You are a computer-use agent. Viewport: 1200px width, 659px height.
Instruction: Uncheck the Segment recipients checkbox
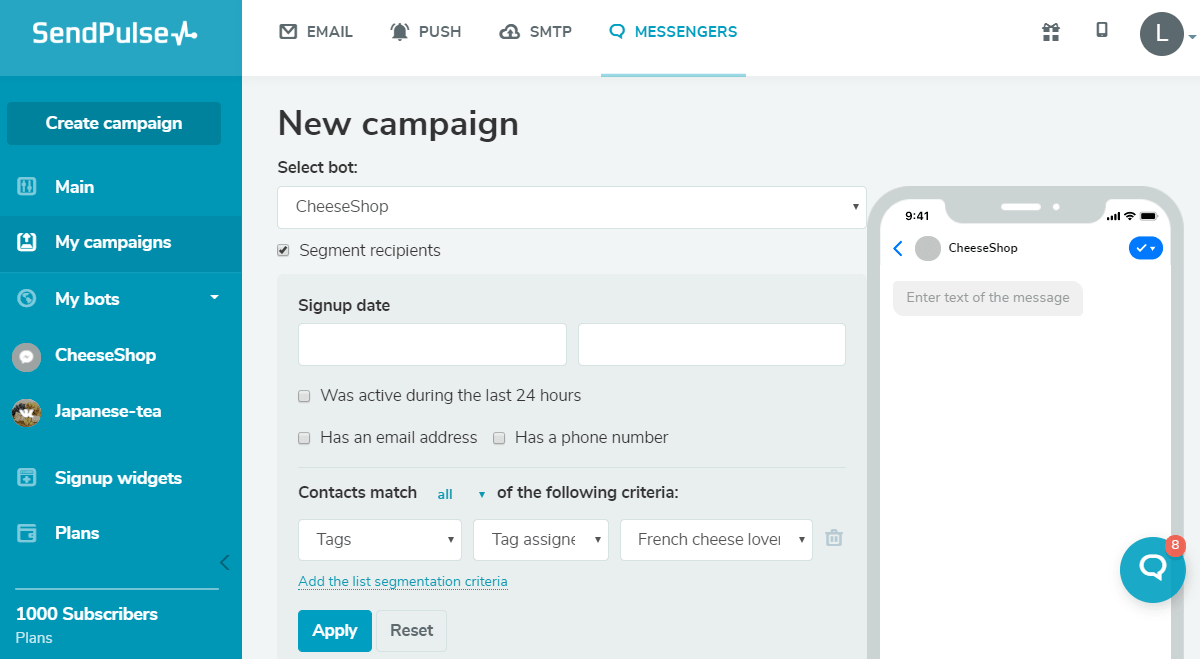(283, 250)
